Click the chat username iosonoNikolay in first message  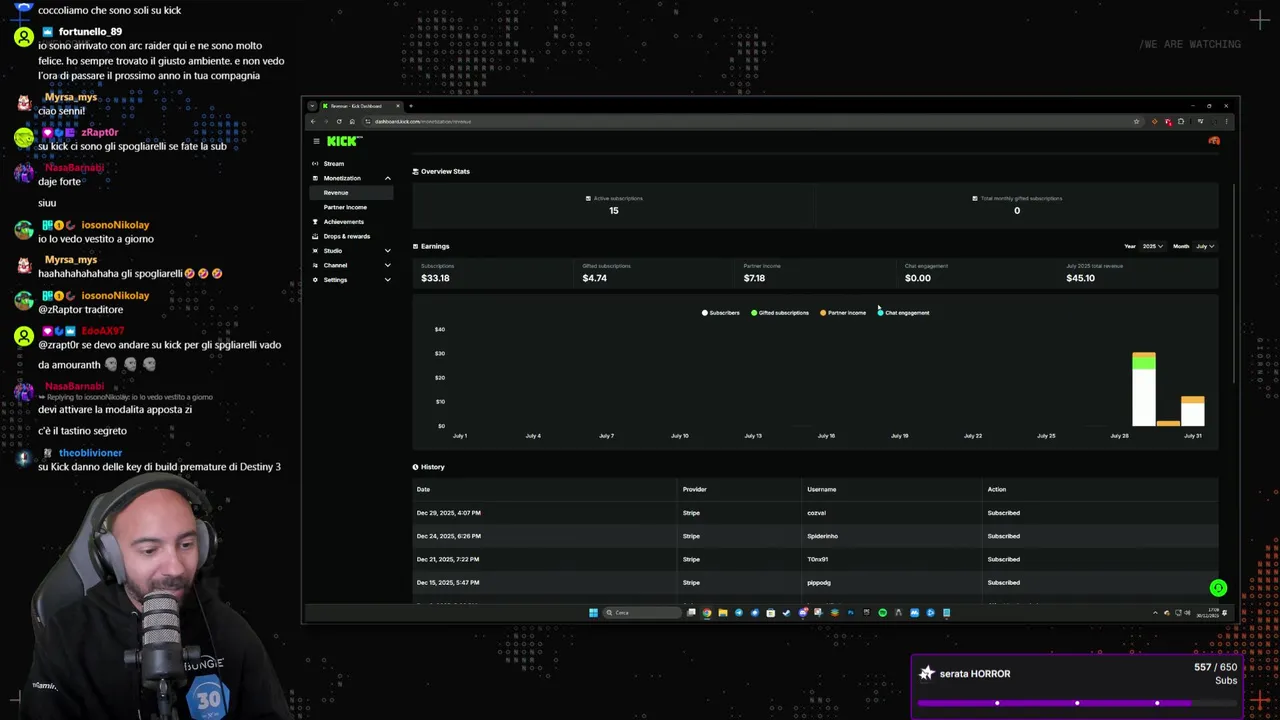[x=115, y=225]
